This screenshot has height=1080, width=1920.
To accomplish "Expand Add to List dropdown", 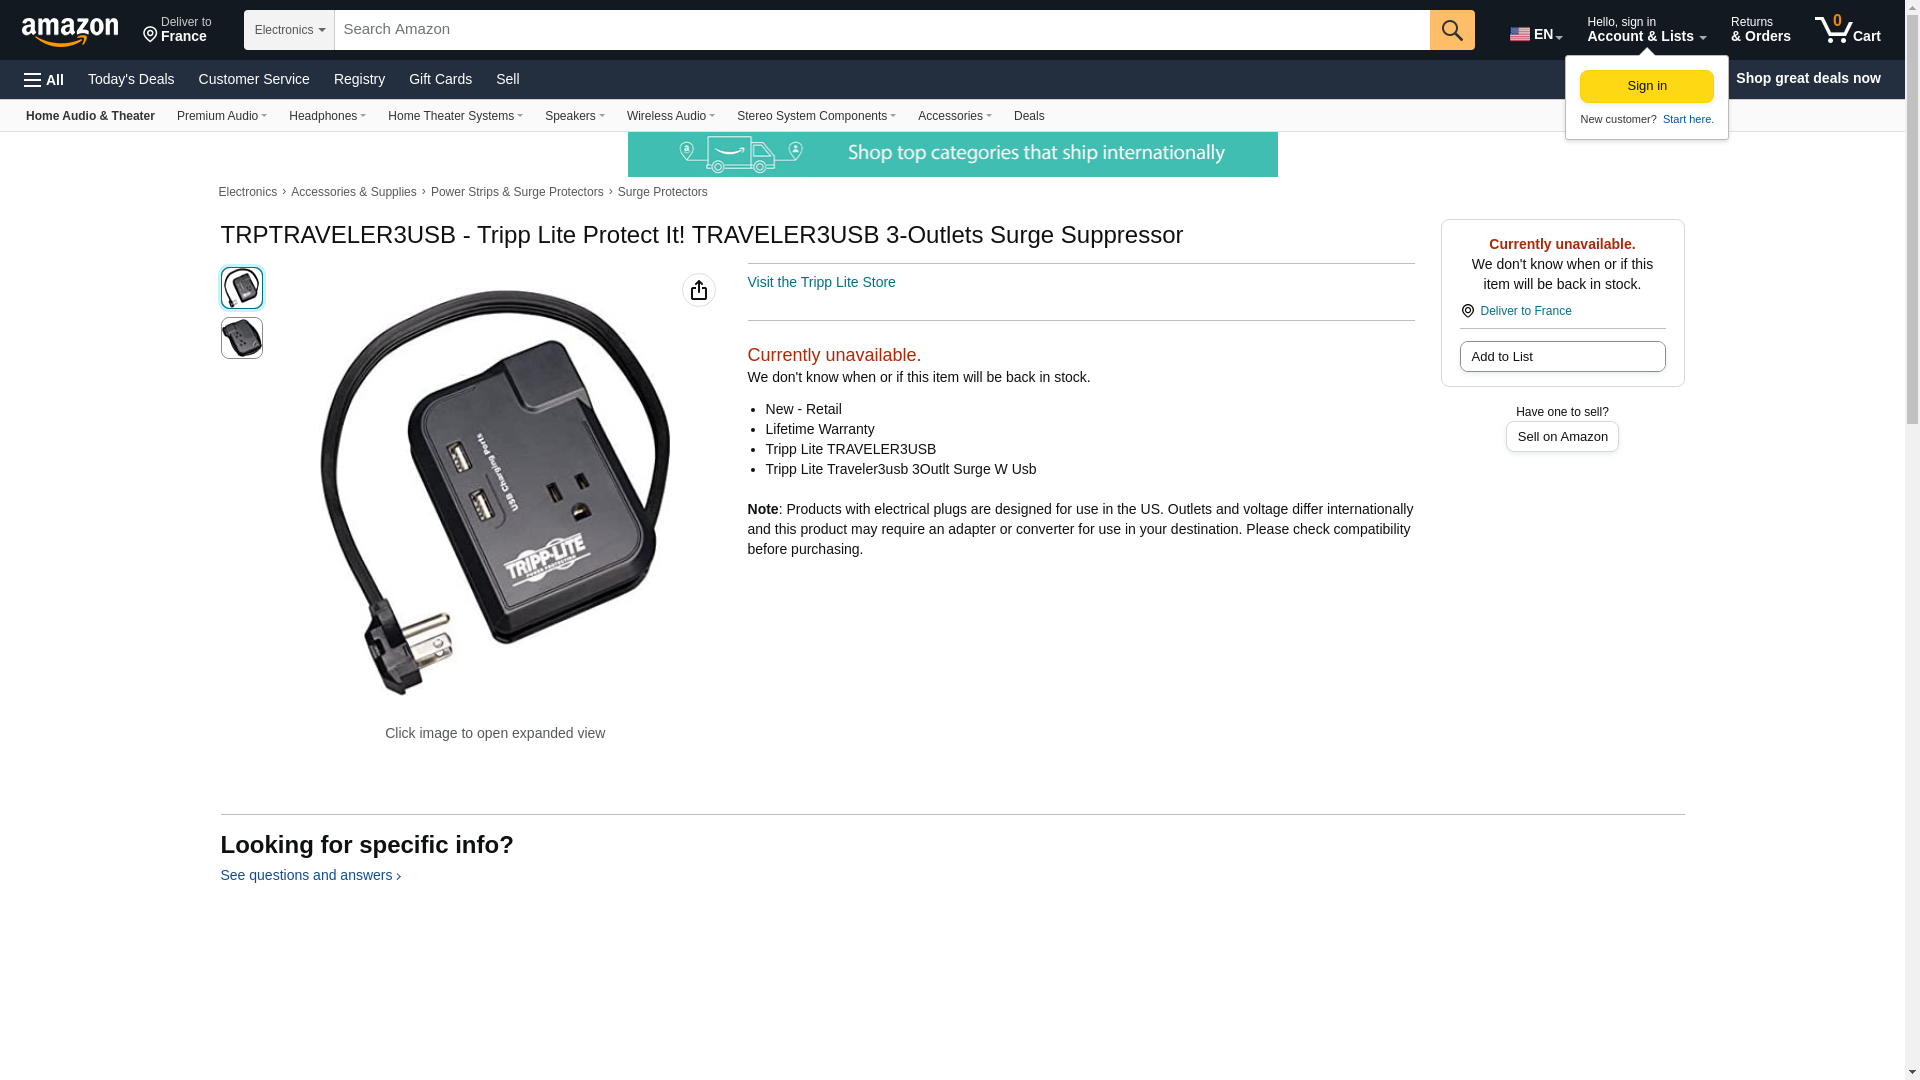I will (x=1562, y=357).
